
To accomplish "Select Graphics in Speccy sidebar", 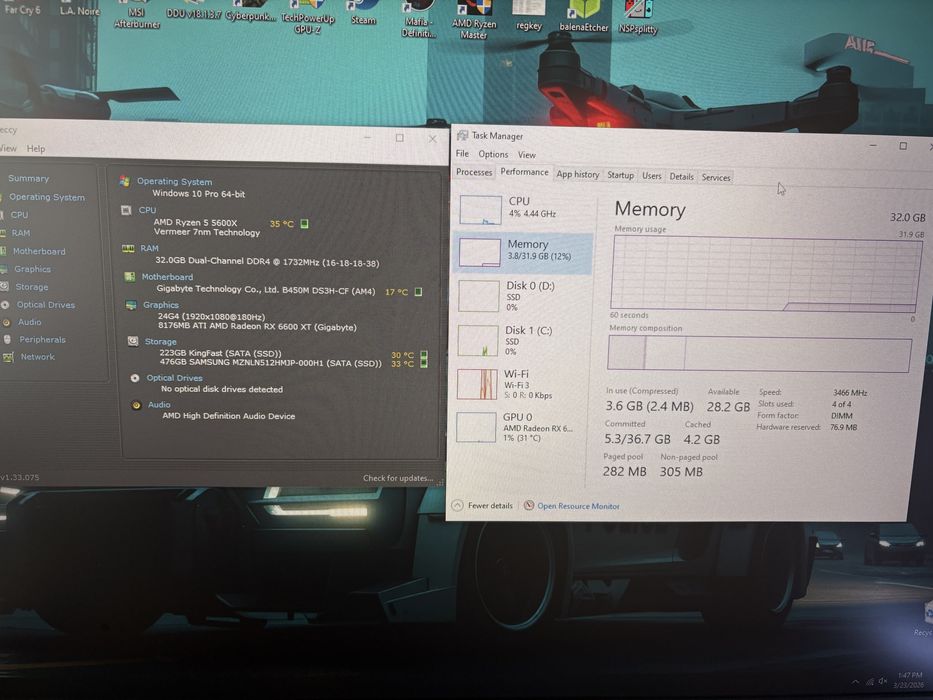I will (32, 269).
